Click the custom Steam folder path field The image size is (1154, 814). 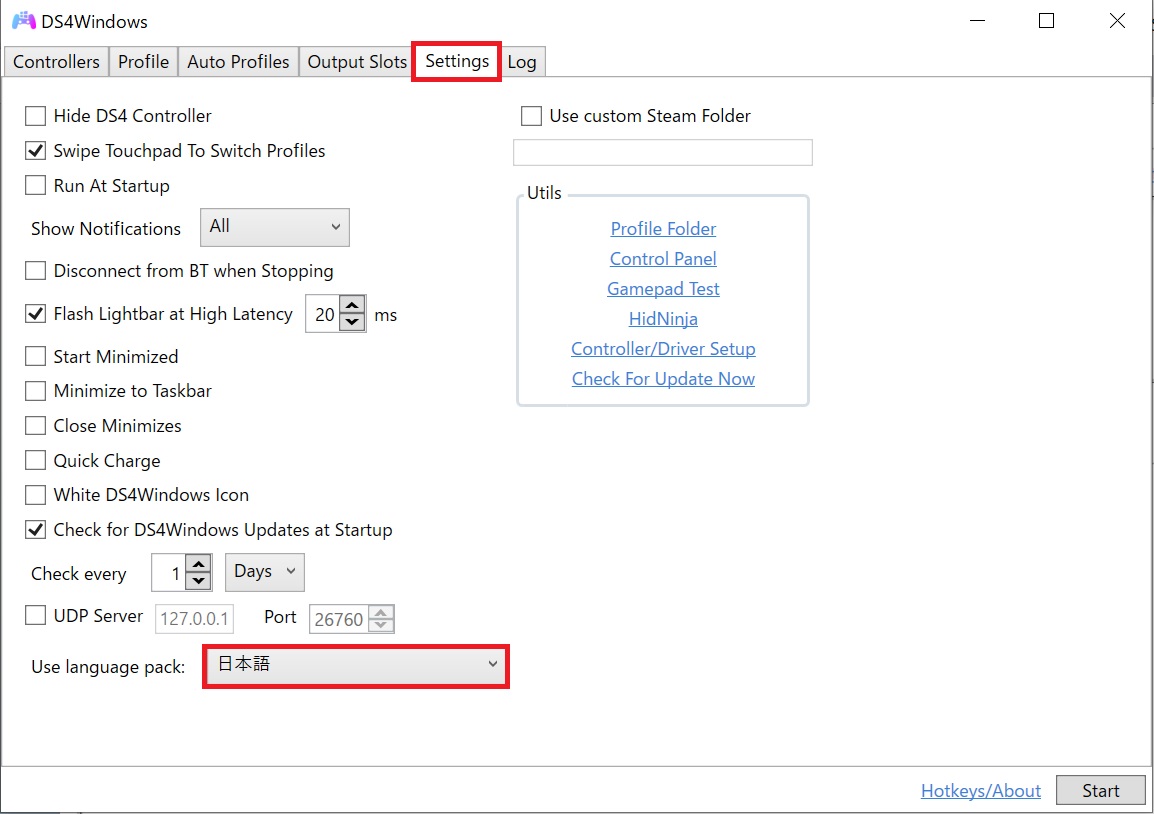pos(662,152)
